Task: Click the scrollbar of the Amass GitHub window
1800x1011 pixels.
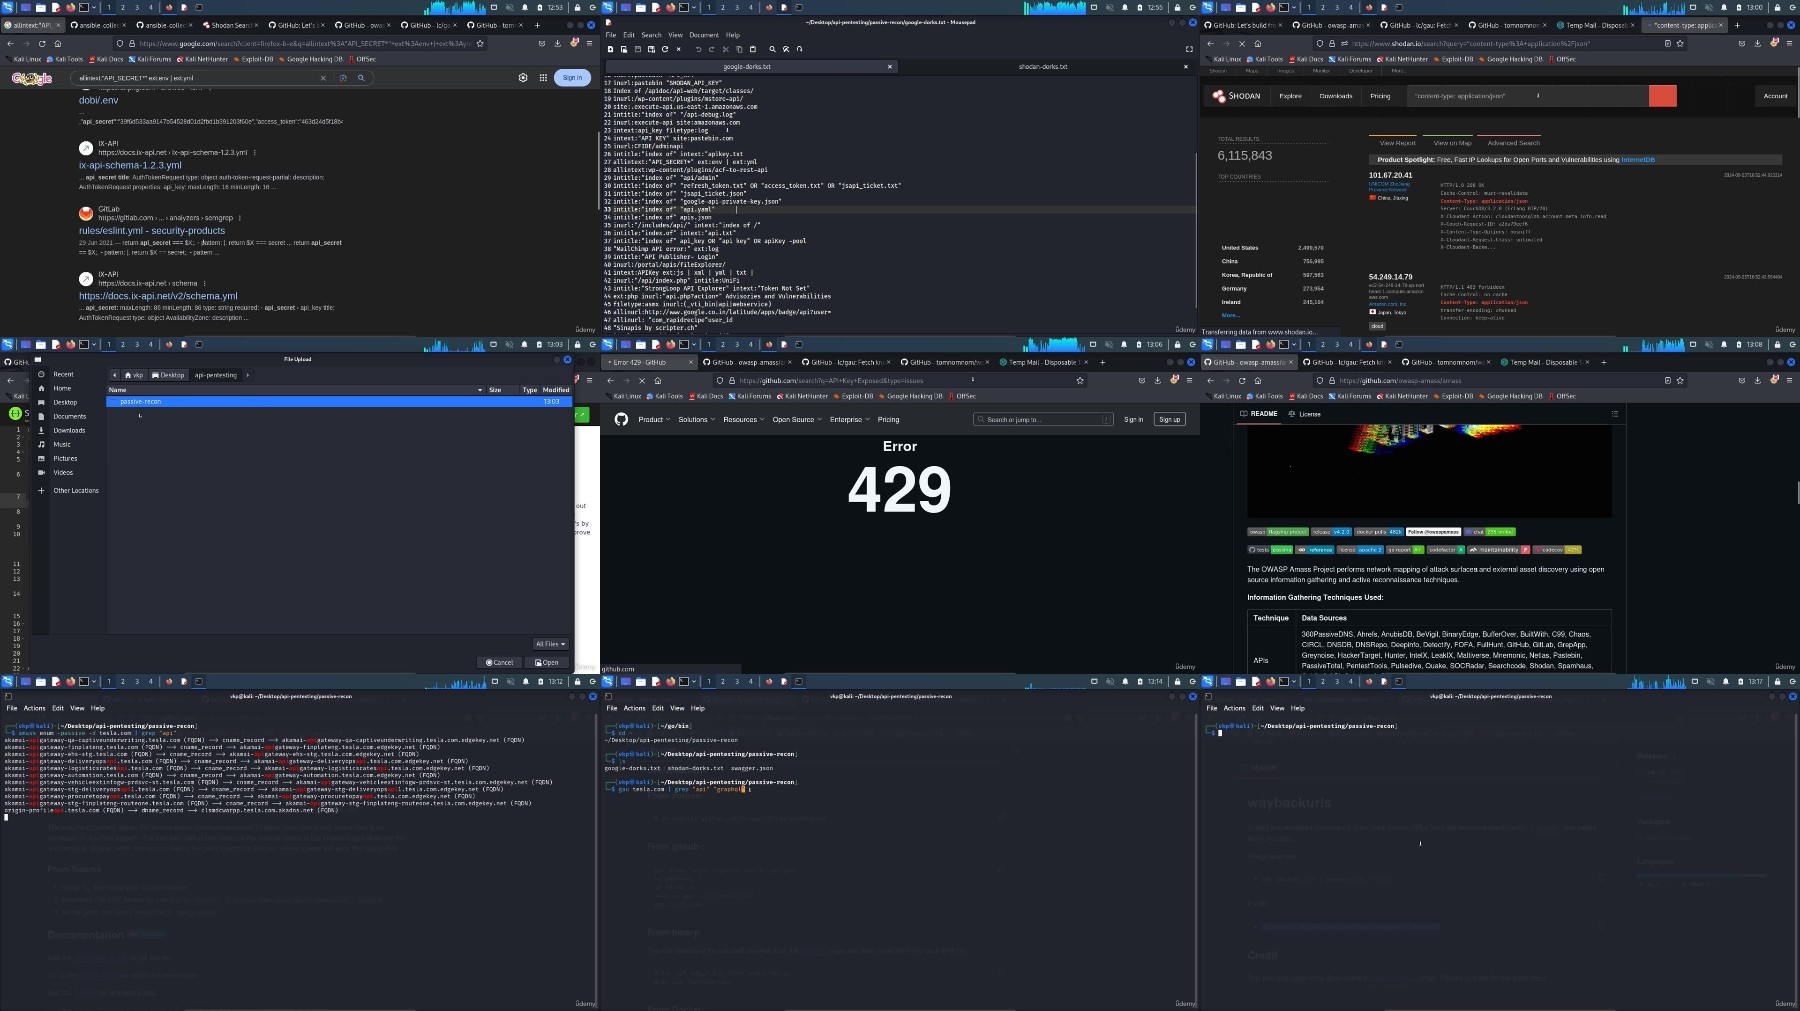Action: click(1796, 492)
